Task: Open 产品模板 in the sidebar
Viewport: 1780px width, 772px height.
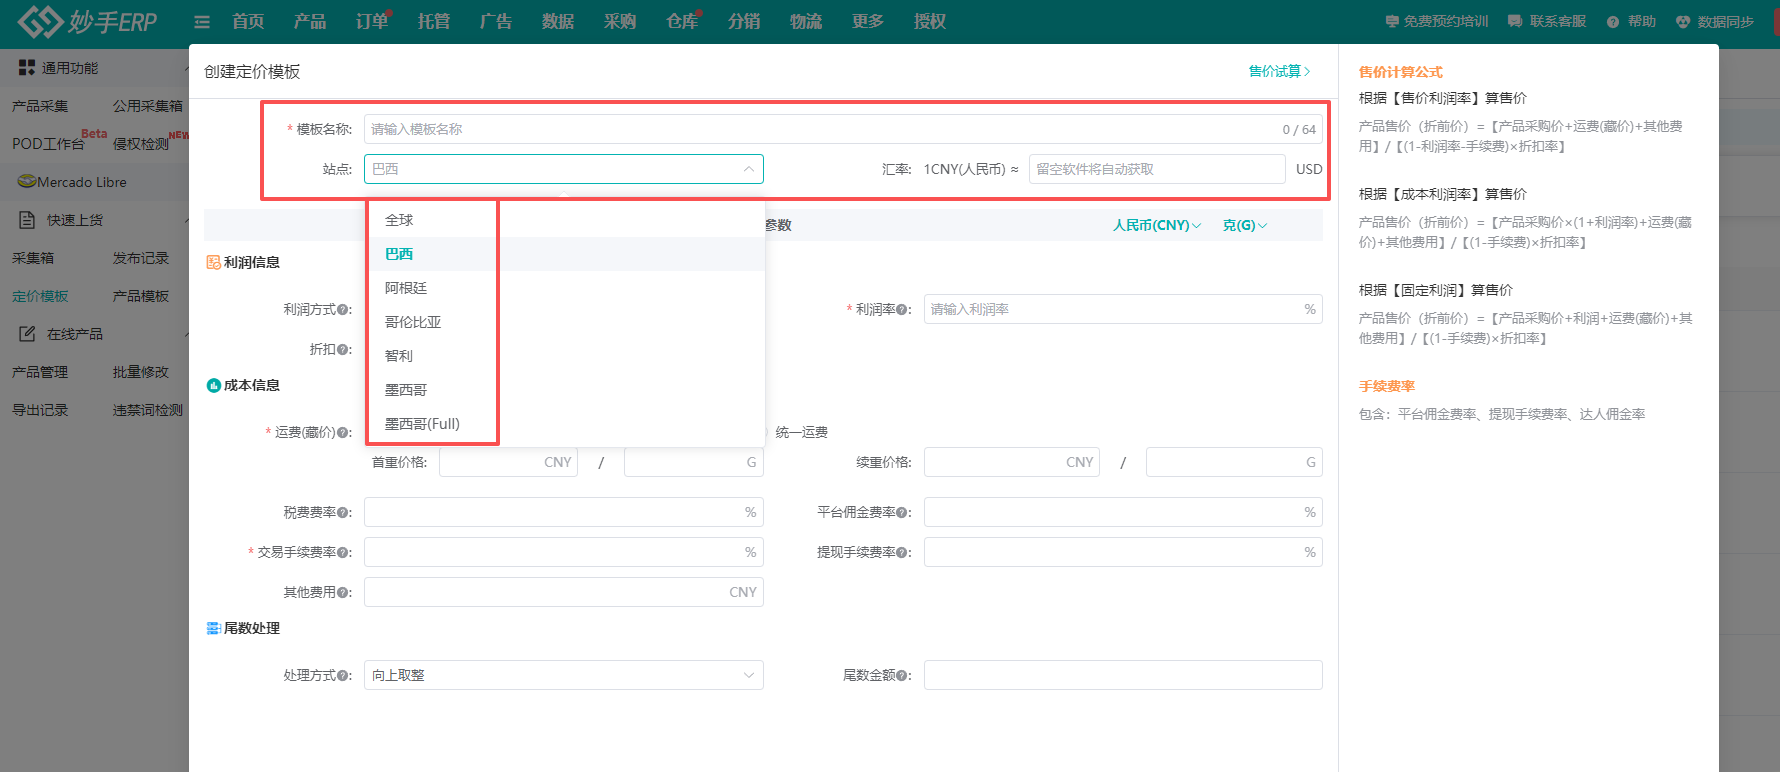Action: 141,296
